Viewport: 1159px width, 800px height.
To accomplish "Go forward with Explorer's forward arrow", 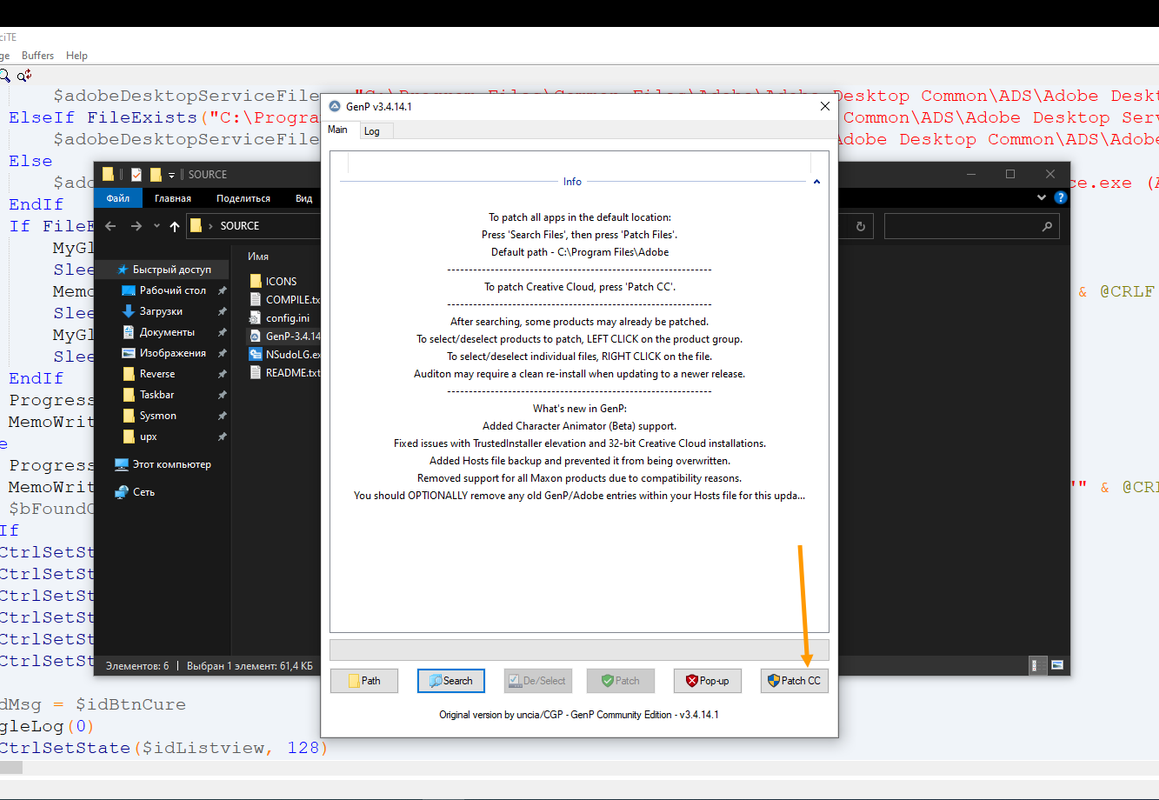I will [x=136, y=226].
